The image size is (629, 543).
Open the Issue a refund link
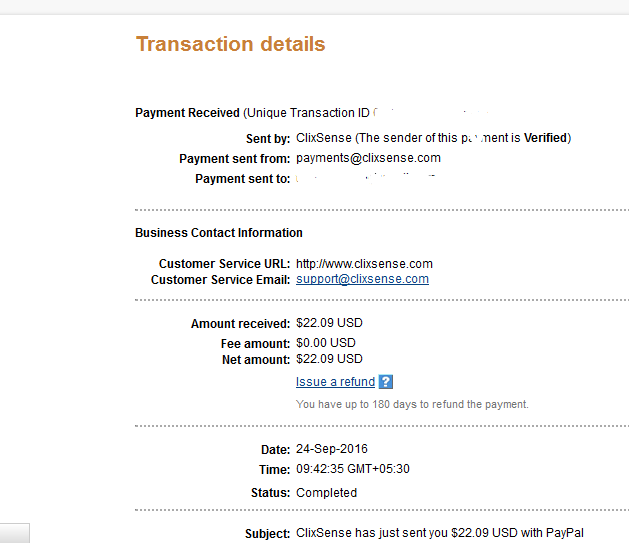[335, 382]
